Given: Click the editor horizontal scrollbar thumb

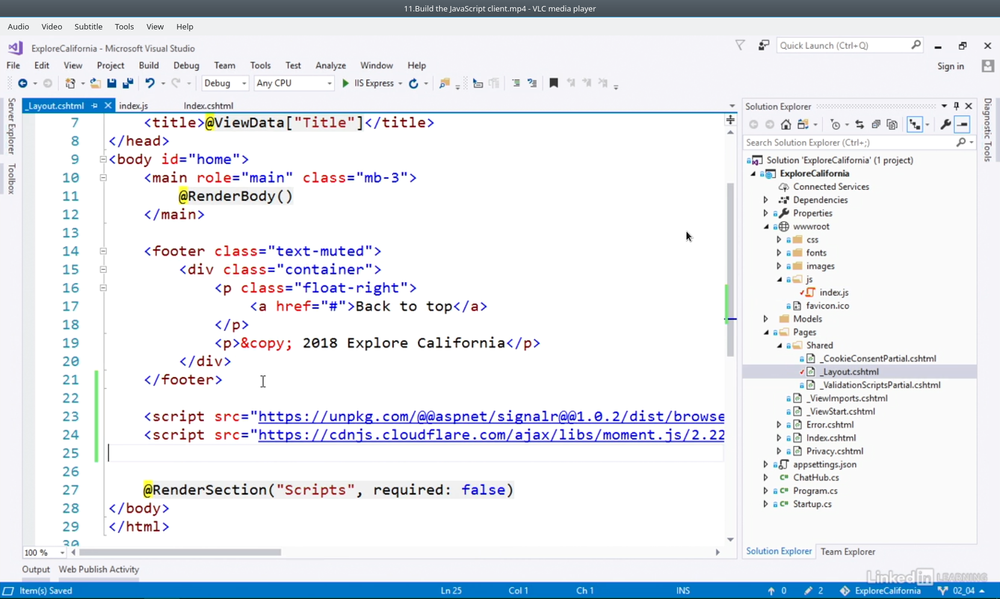Looking at the screenshot, I should tap(180, 552).
